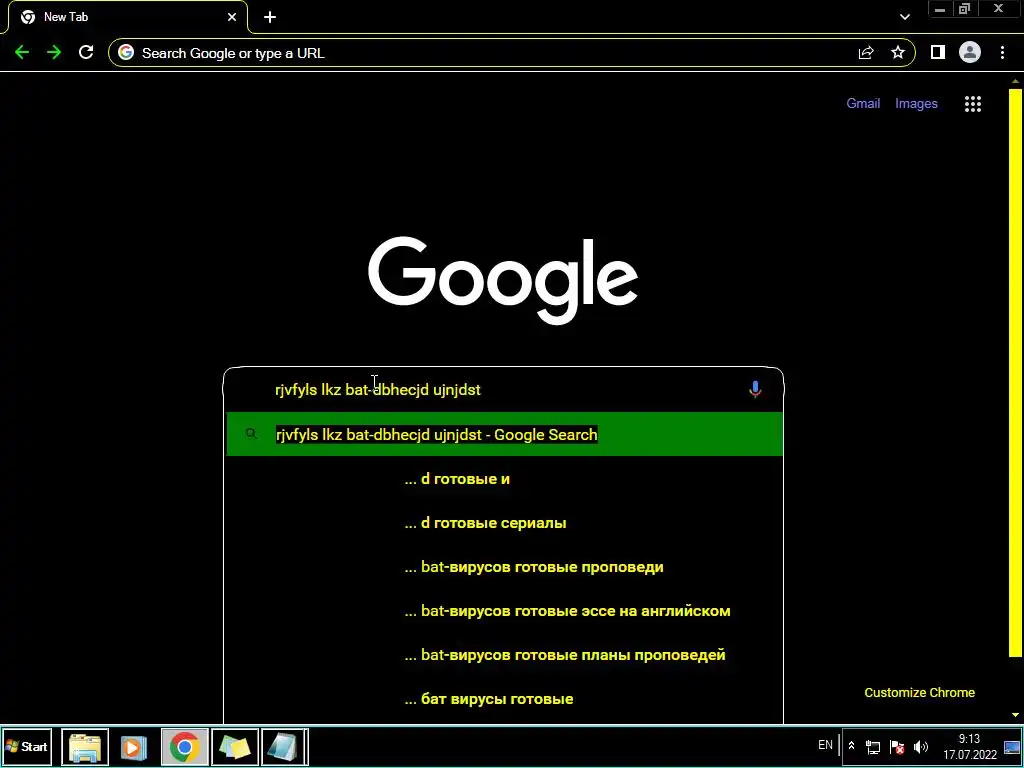Screen dimensions: 1024x768
Task: Open the Google apps grid
Action: tap(973, 104)
